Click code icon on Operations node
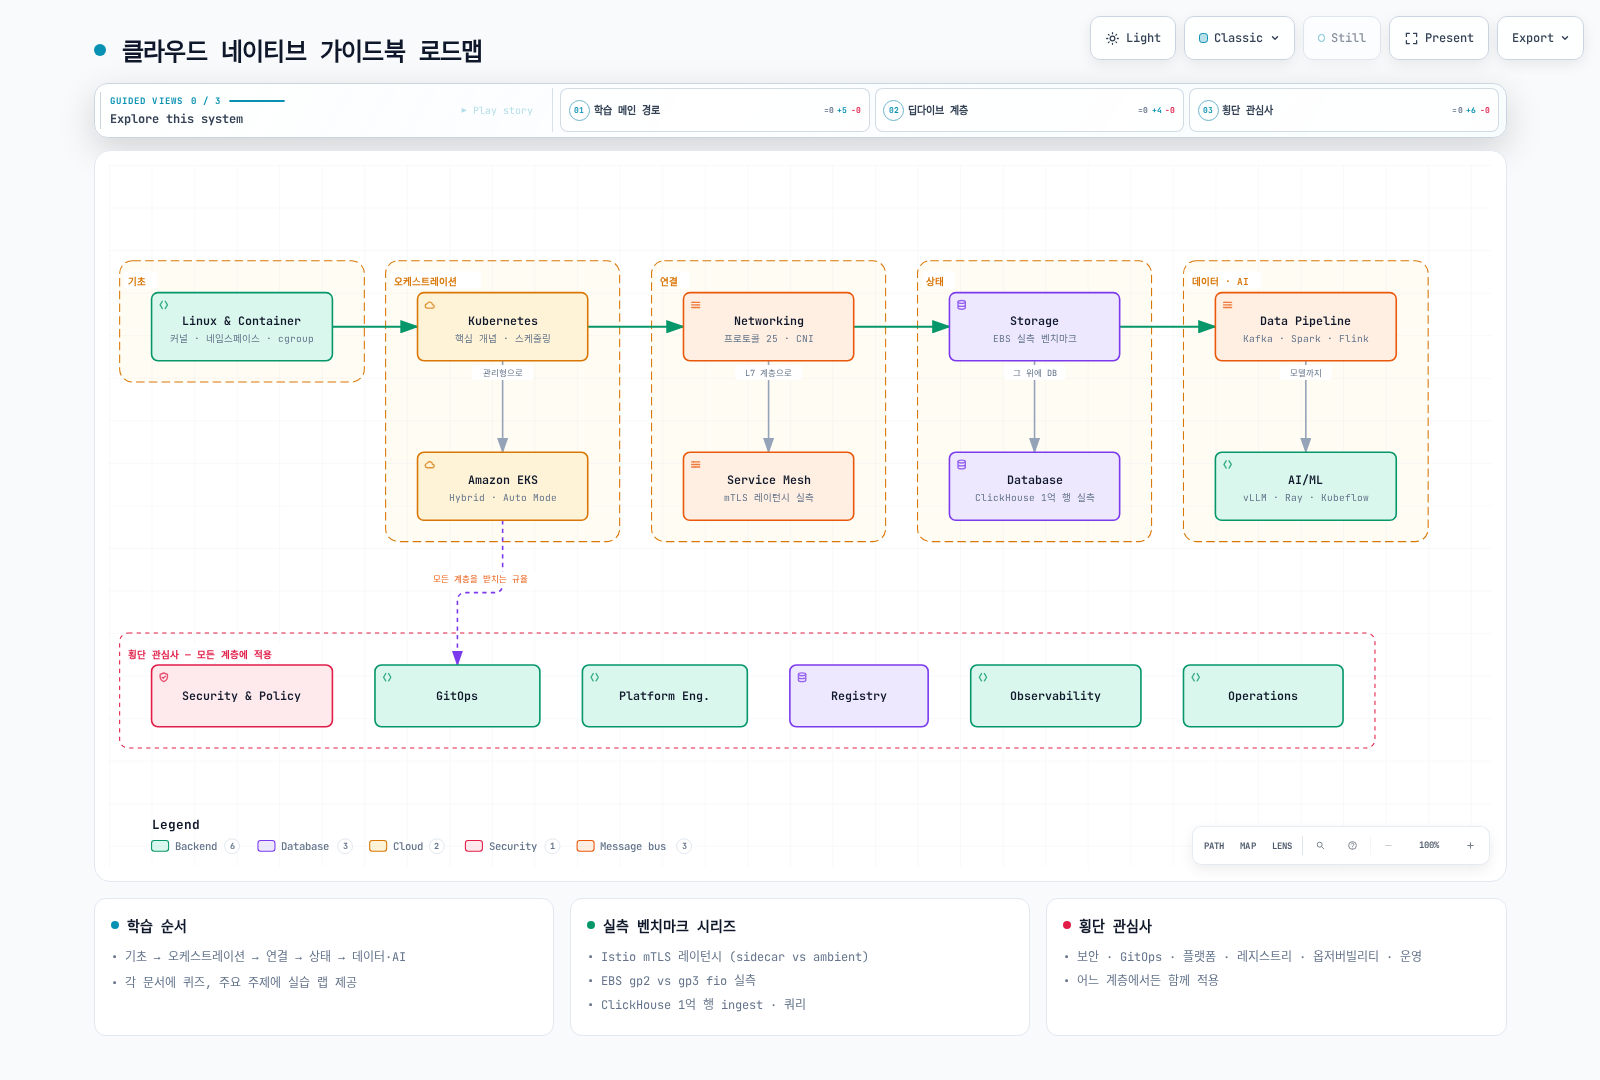Viewport: 1600px width, 1080px height. click(x=1196, y=677)
